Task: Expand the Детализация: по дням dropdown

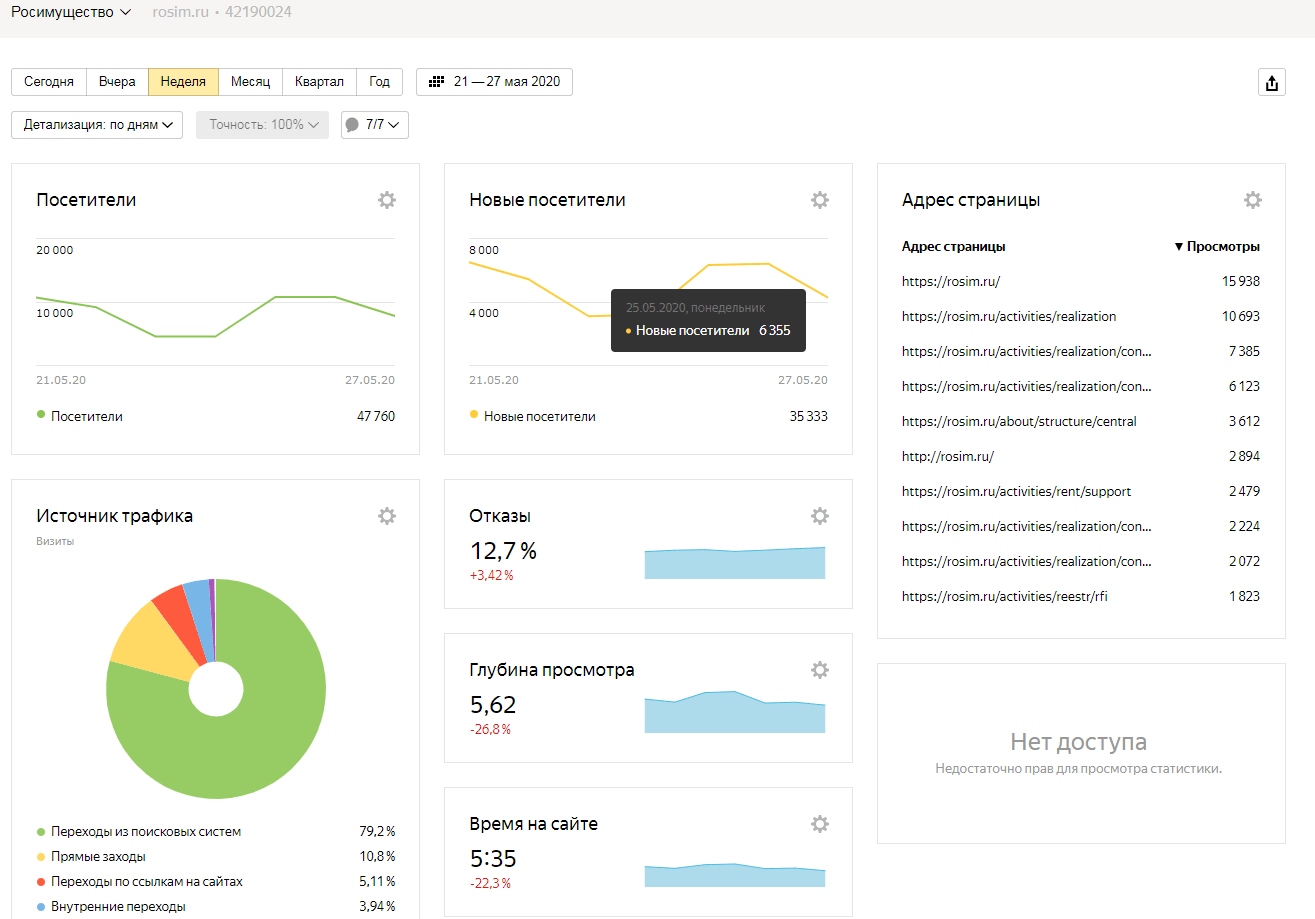Action: point(97,125)
